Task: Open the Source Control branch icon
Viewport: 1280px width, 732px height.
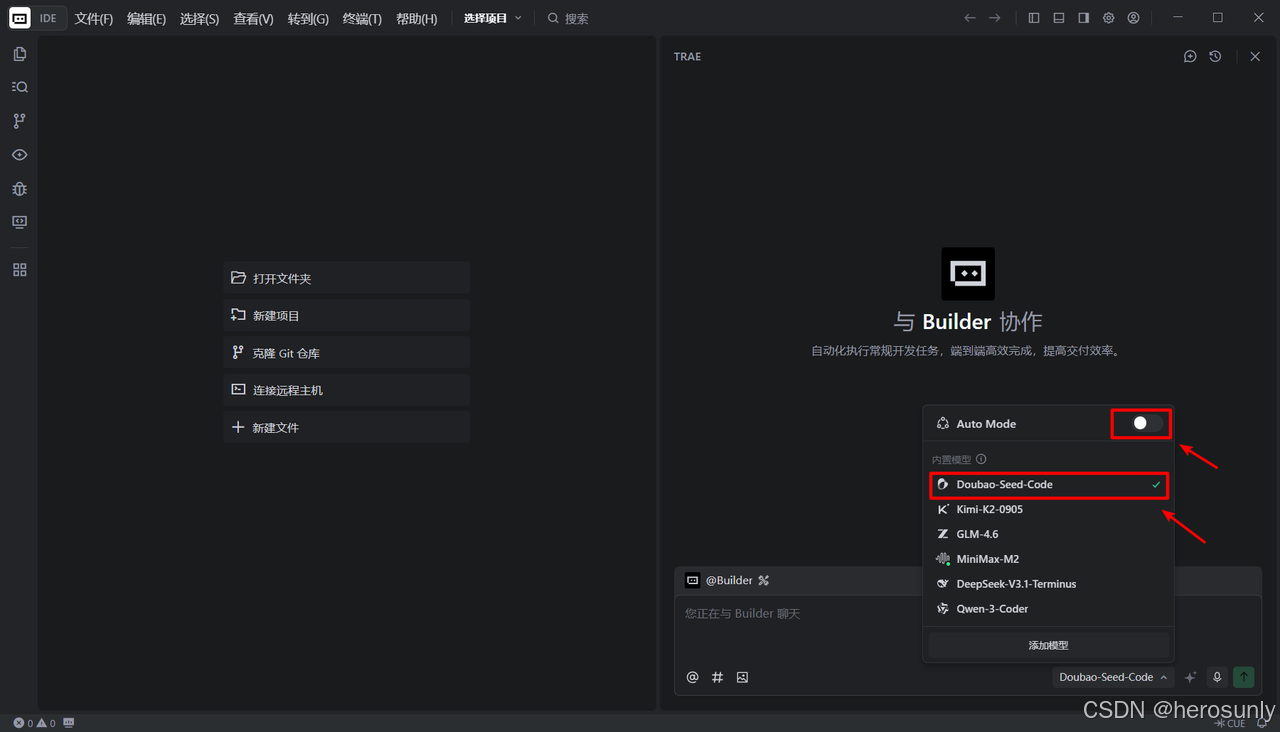Action: [19, 121]
